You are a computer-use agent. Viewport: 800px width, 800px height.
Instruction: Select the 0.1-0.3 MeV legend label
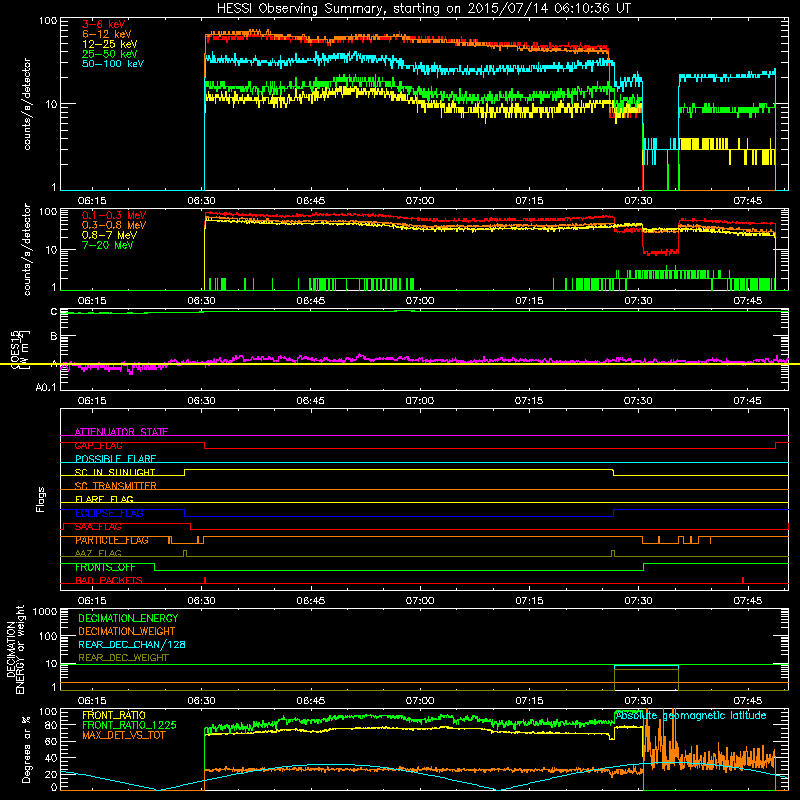point(114,215)
